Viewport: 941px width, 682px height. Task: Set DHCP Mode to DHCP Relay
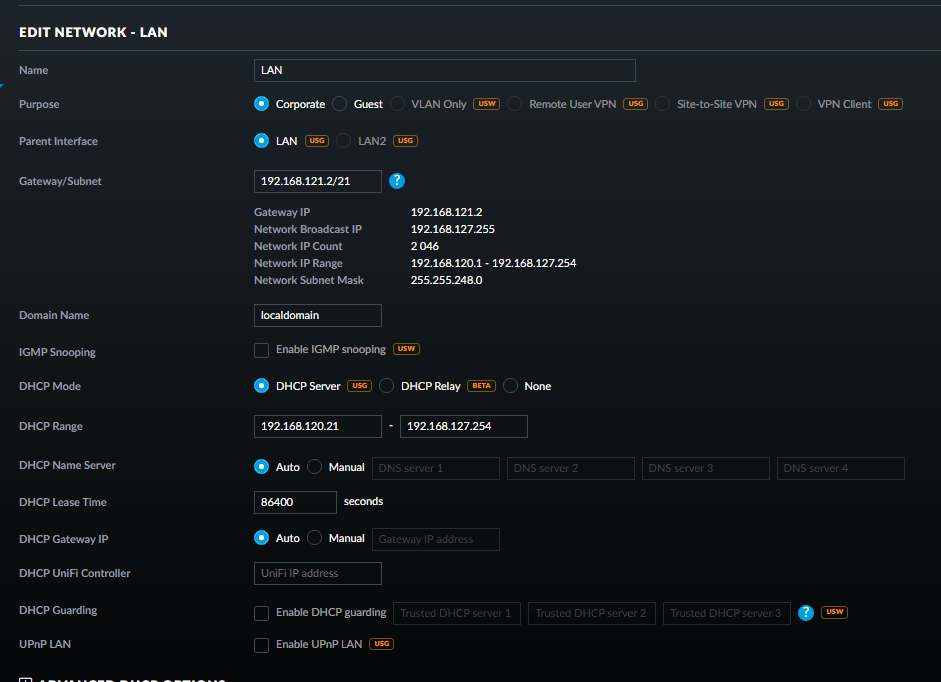pos(386,385)
